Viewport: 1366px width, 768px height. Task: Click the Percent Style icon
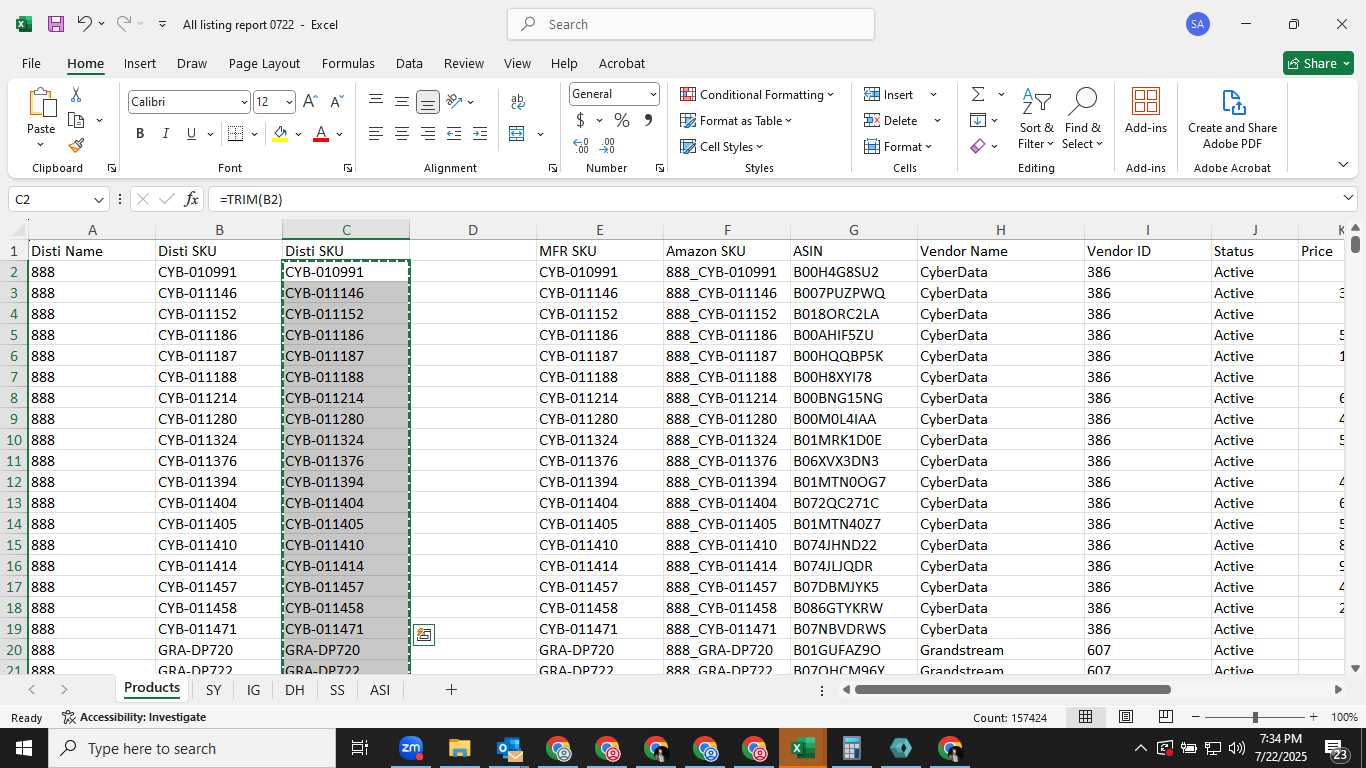pos(622,120)
